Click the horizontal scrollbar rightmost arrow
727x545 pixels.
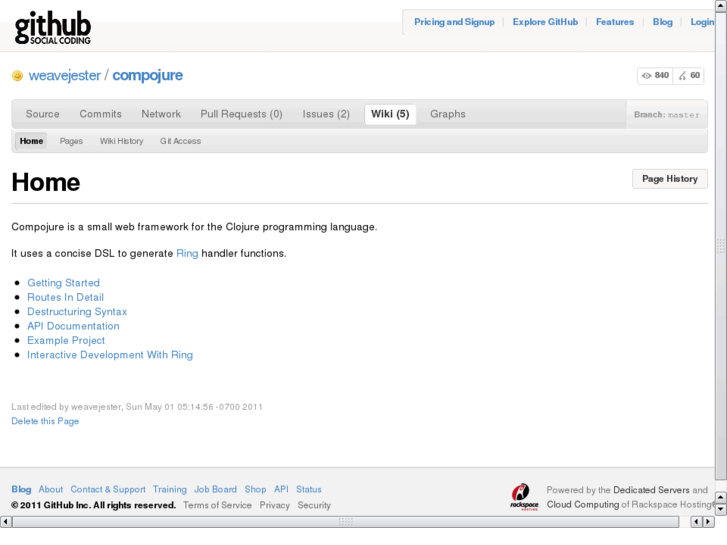click(708, 522)
